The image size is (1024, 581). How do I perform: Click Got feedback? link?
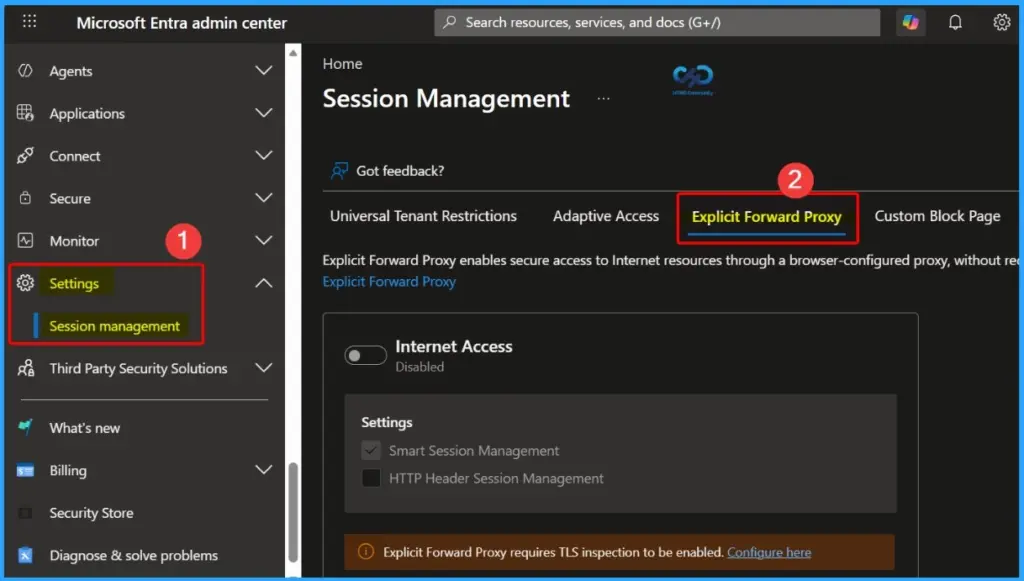click(400, 171)
